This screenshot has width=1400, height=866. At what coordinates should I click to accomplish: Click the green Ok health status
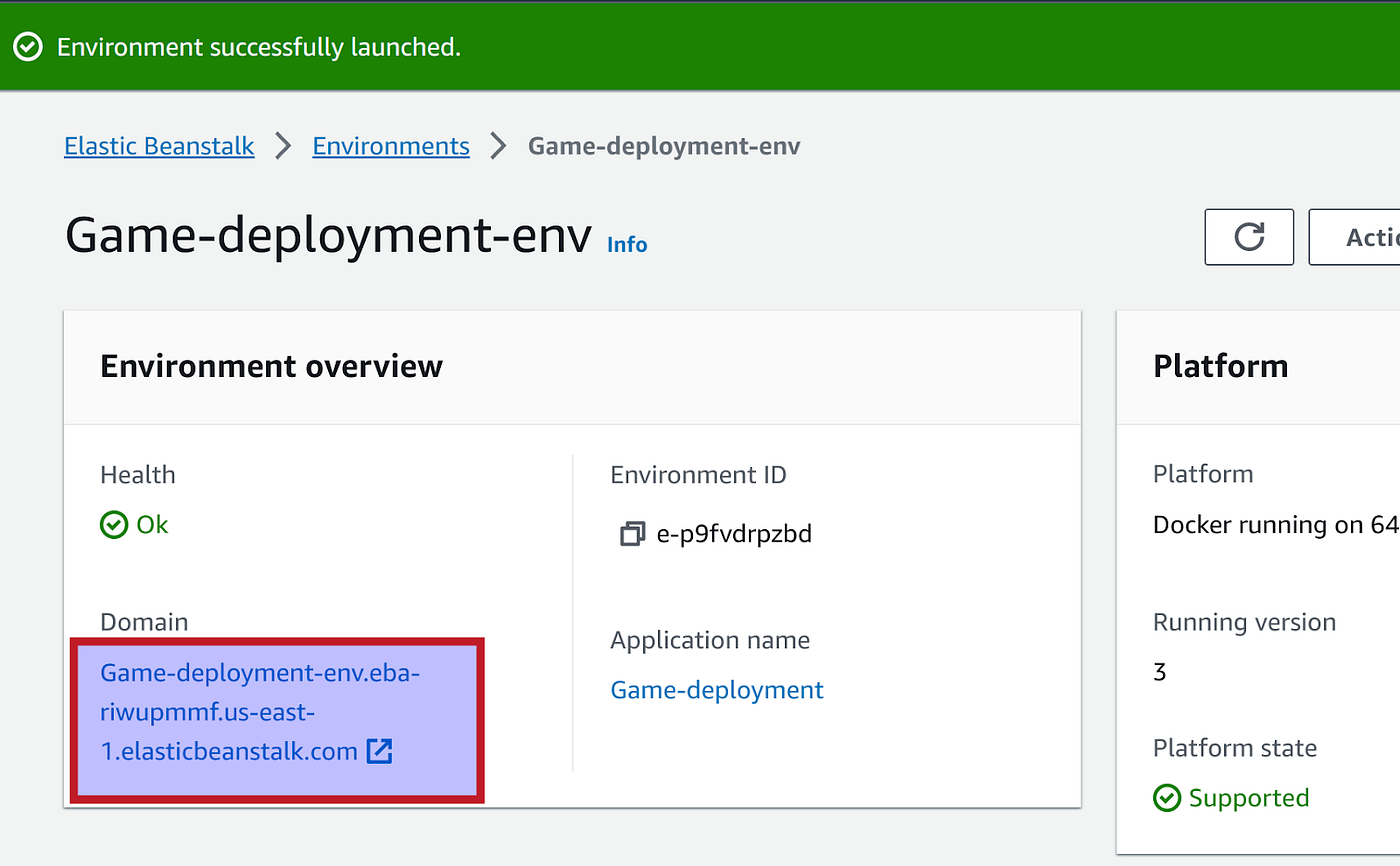coord(134,524)
